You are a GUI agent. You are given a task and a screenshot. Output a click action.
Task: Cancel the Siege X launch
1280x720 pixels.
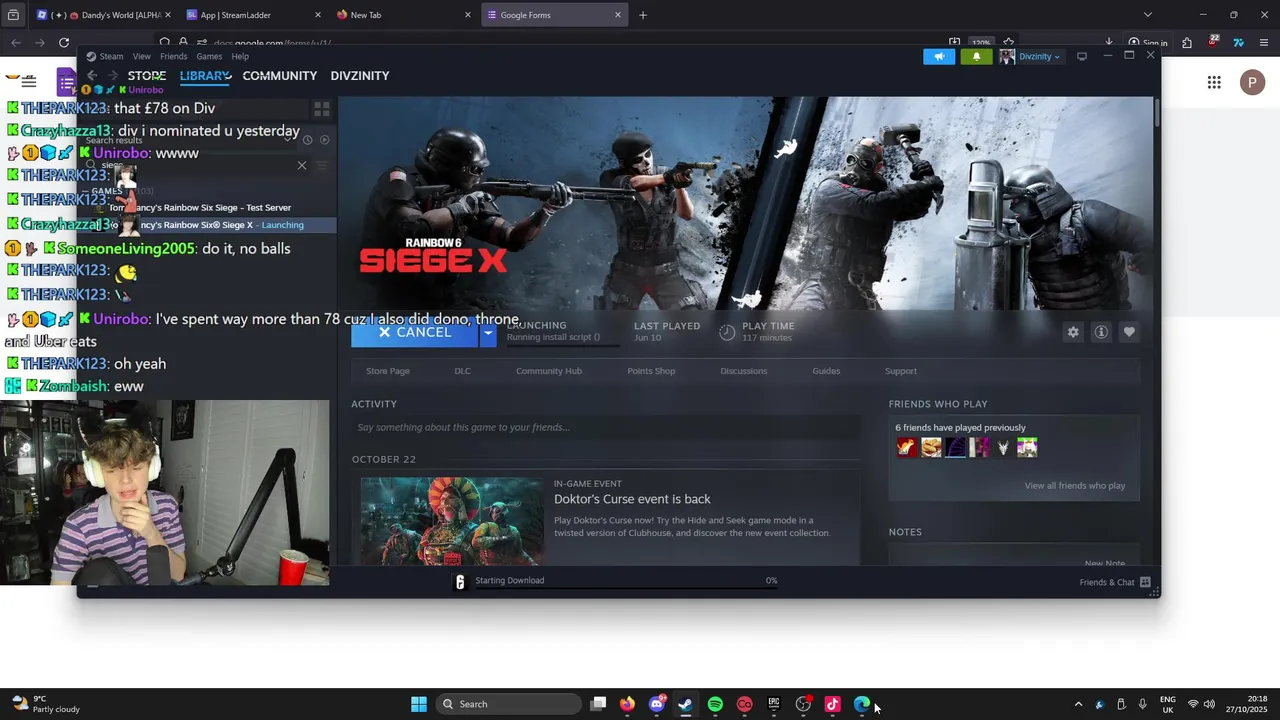pos(415,332)
